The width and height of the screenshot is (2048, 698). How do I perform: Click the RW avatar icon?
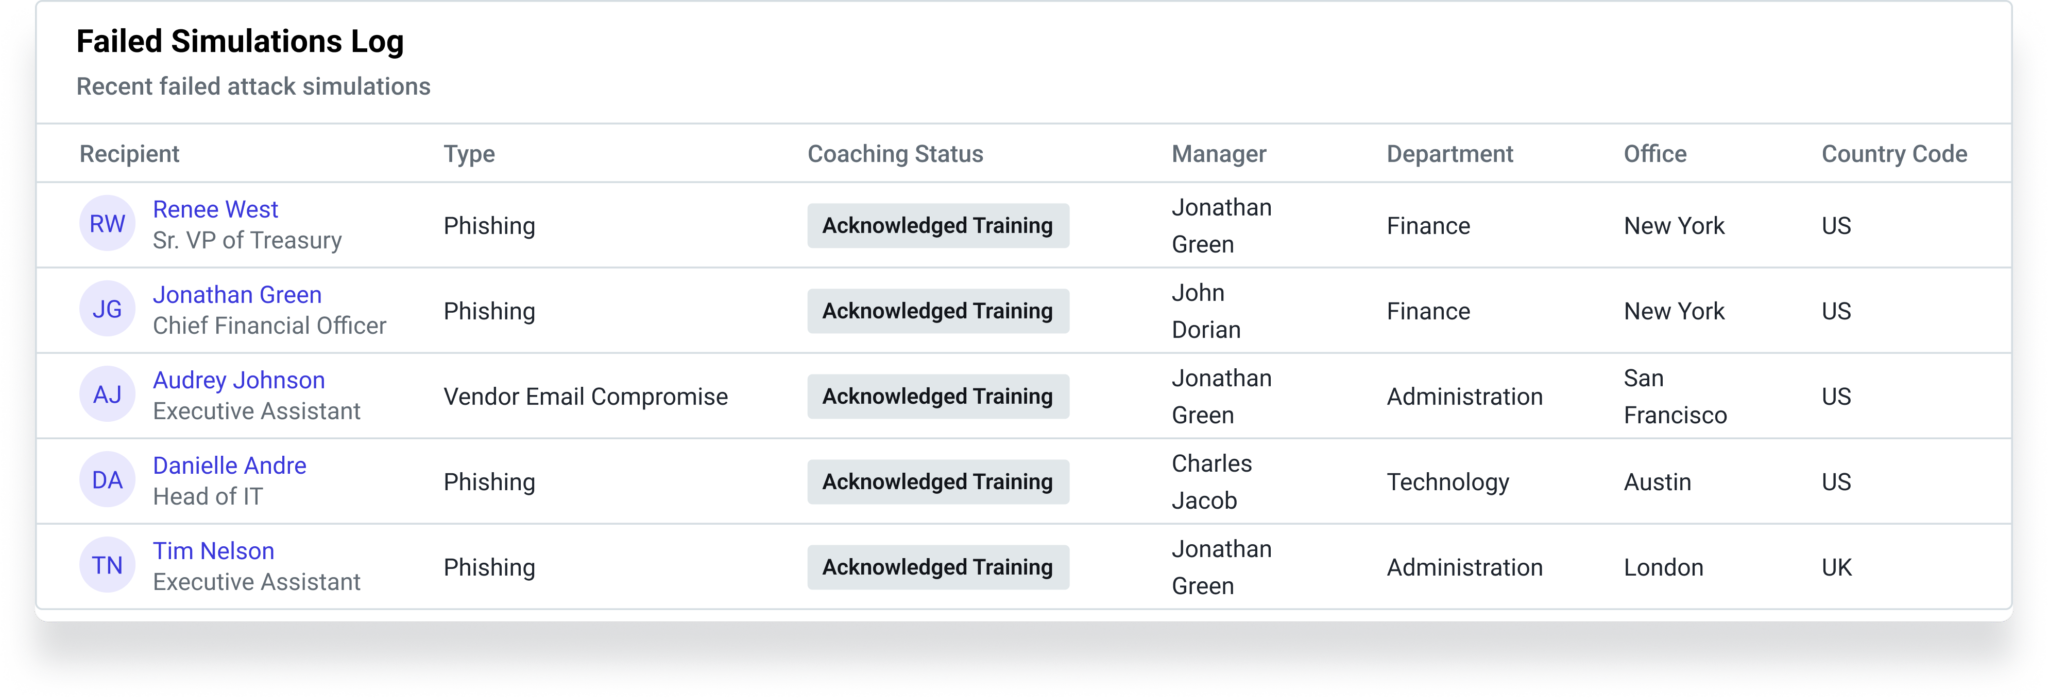pyautogui.click(x=107, y=224)
